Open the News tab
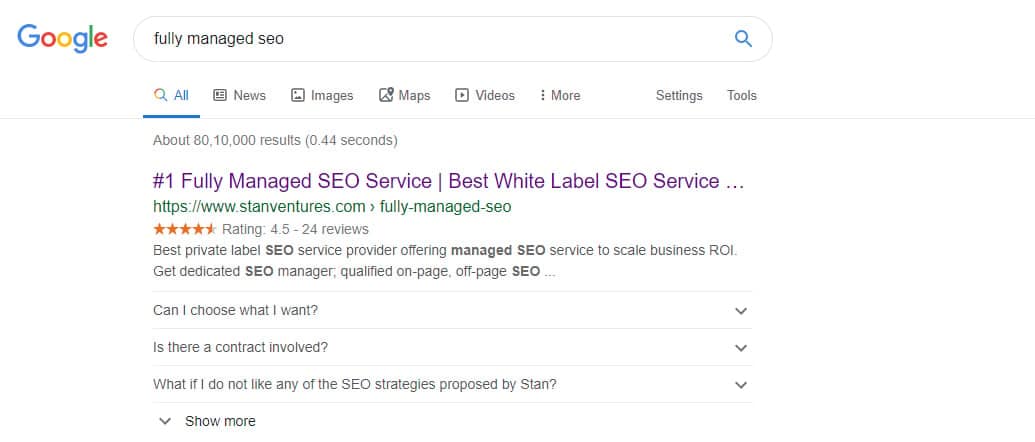1035x442 pixels. click(x=249, y=95)
